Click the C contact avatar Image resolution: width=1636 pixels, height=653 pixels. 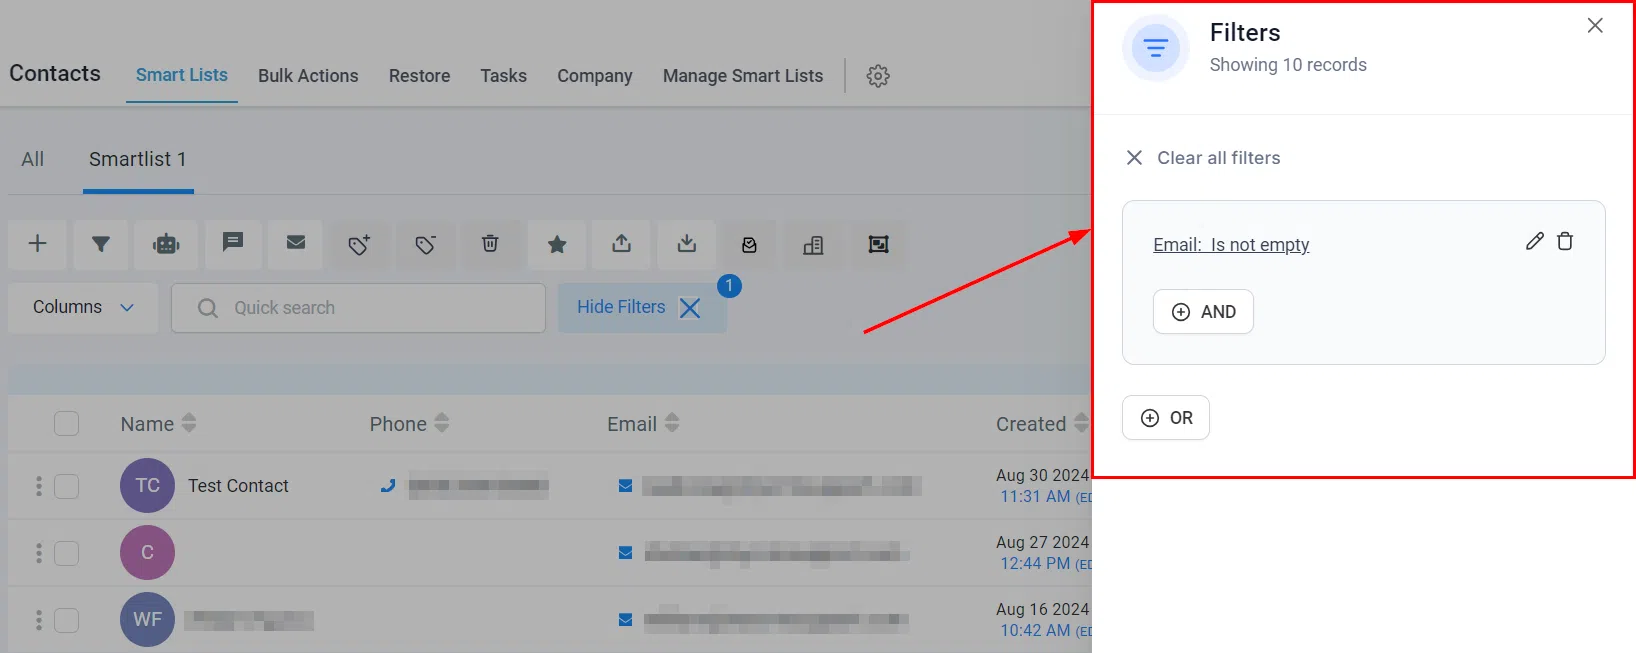click(x=147, y=553)
